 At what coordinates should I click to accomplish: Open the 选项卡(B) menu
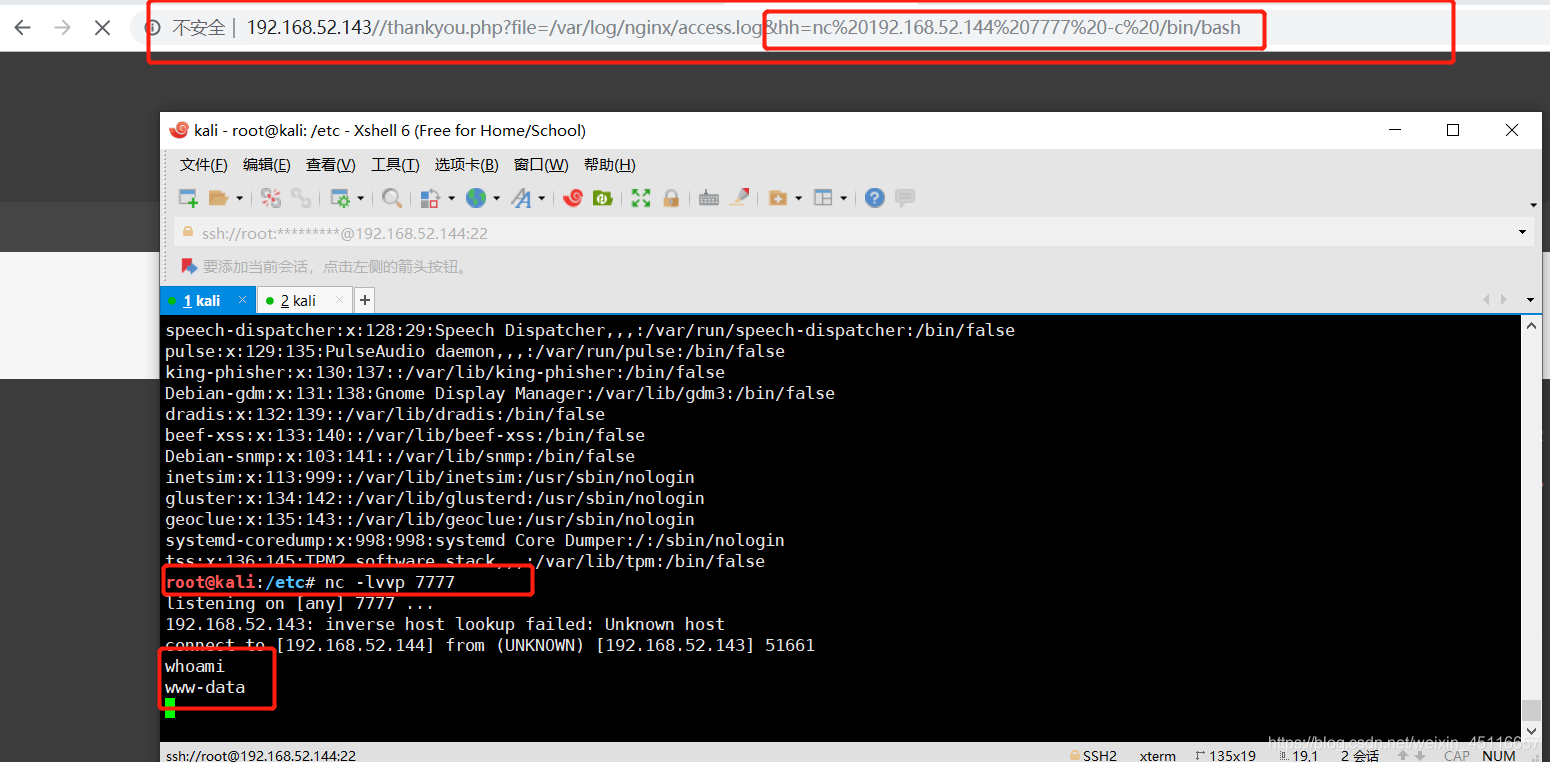[x=466, y=165]
